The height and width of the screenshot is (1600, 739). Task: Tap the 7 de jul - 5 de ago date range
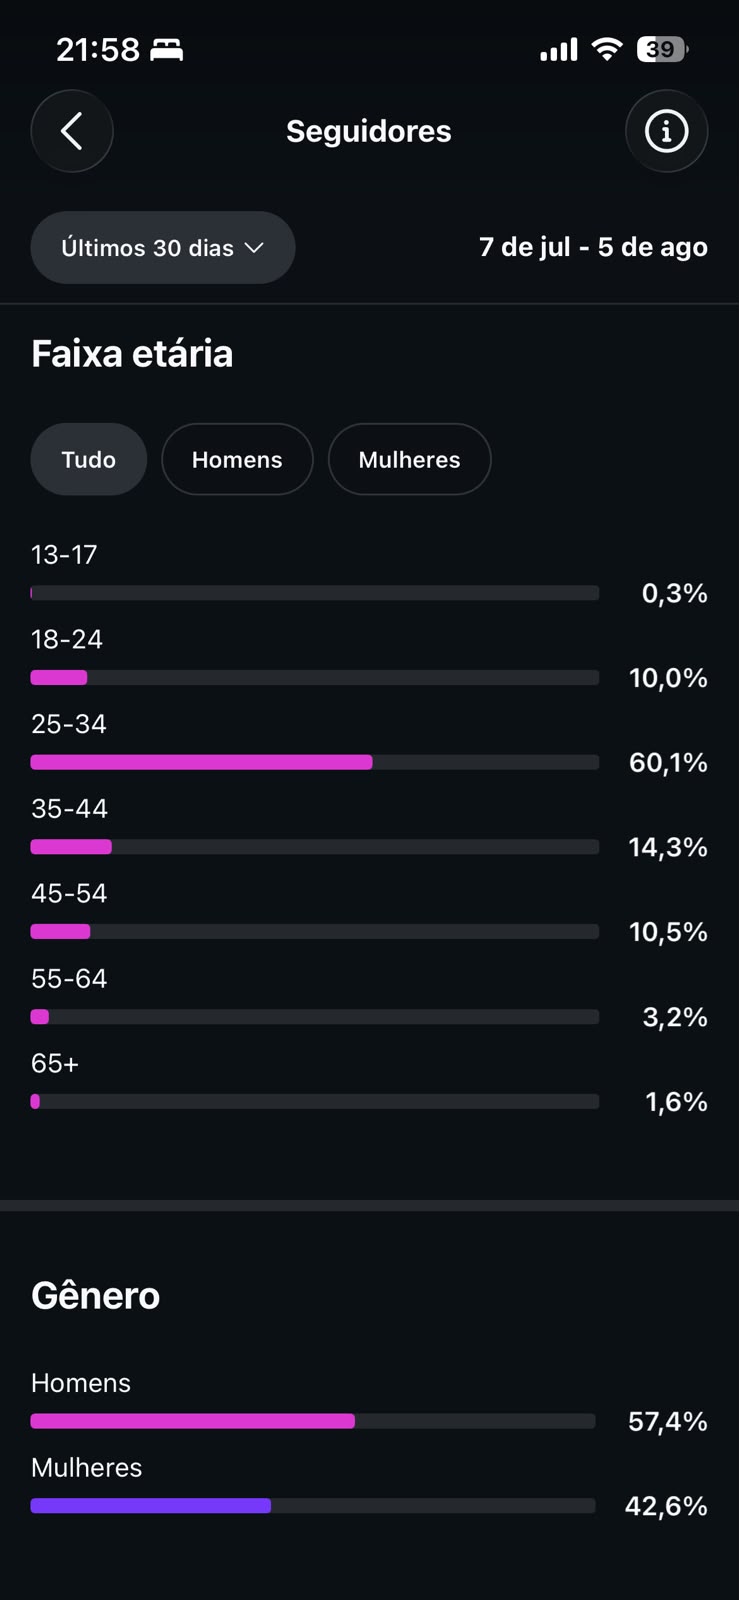coord(593,247)
